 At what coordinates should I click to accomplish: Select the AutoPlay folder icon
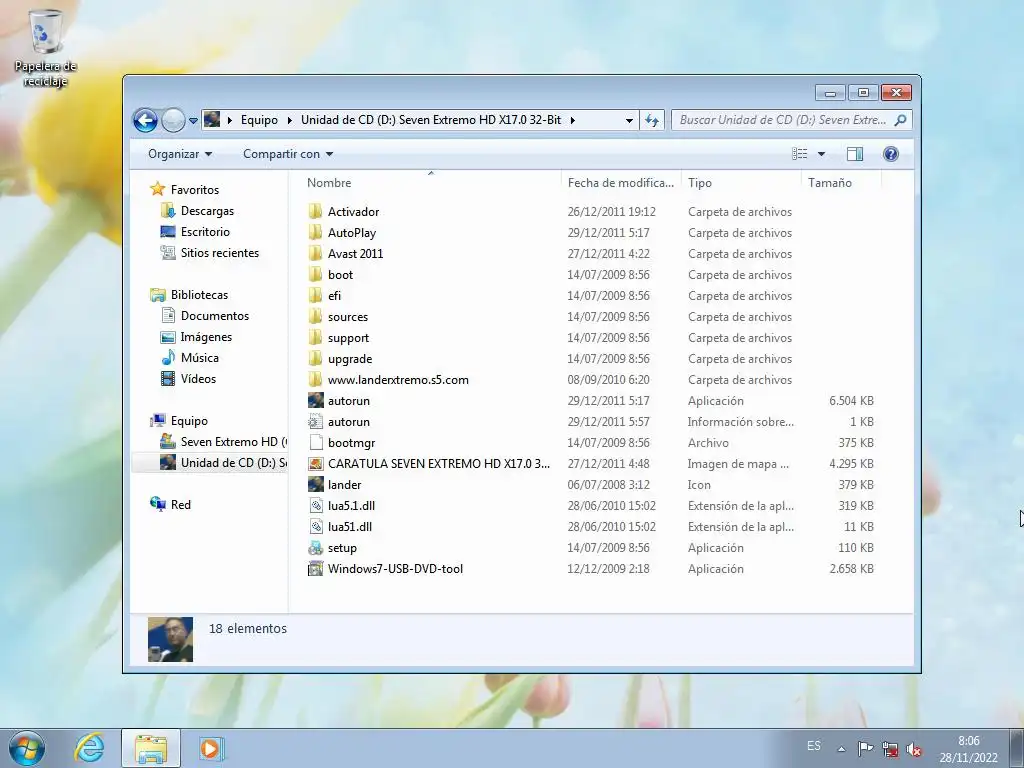[315, 232]
